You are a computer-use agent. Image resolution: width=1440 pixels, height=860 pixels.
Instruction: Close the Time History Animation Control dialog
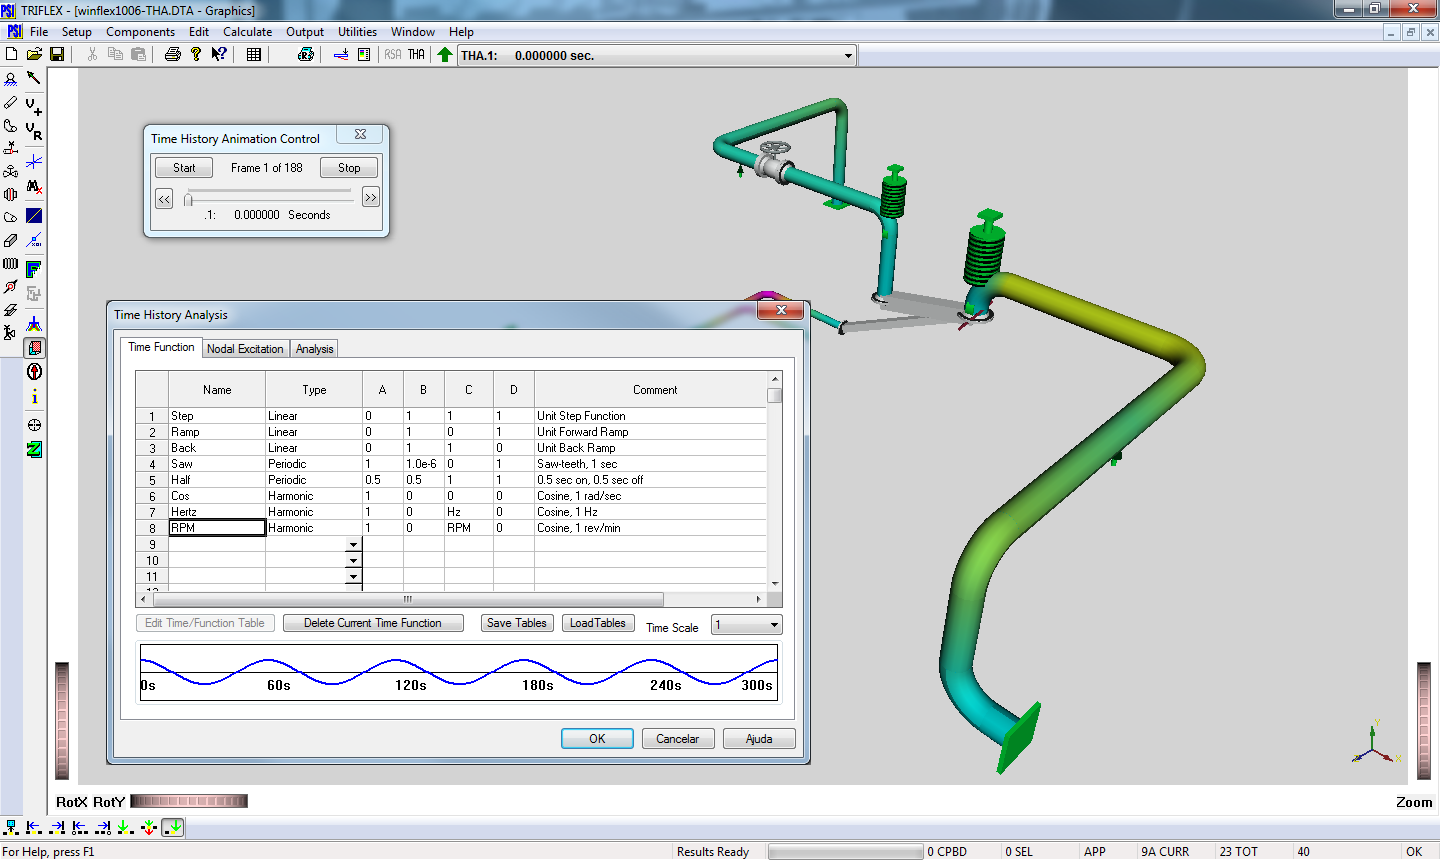coord(360,134)
